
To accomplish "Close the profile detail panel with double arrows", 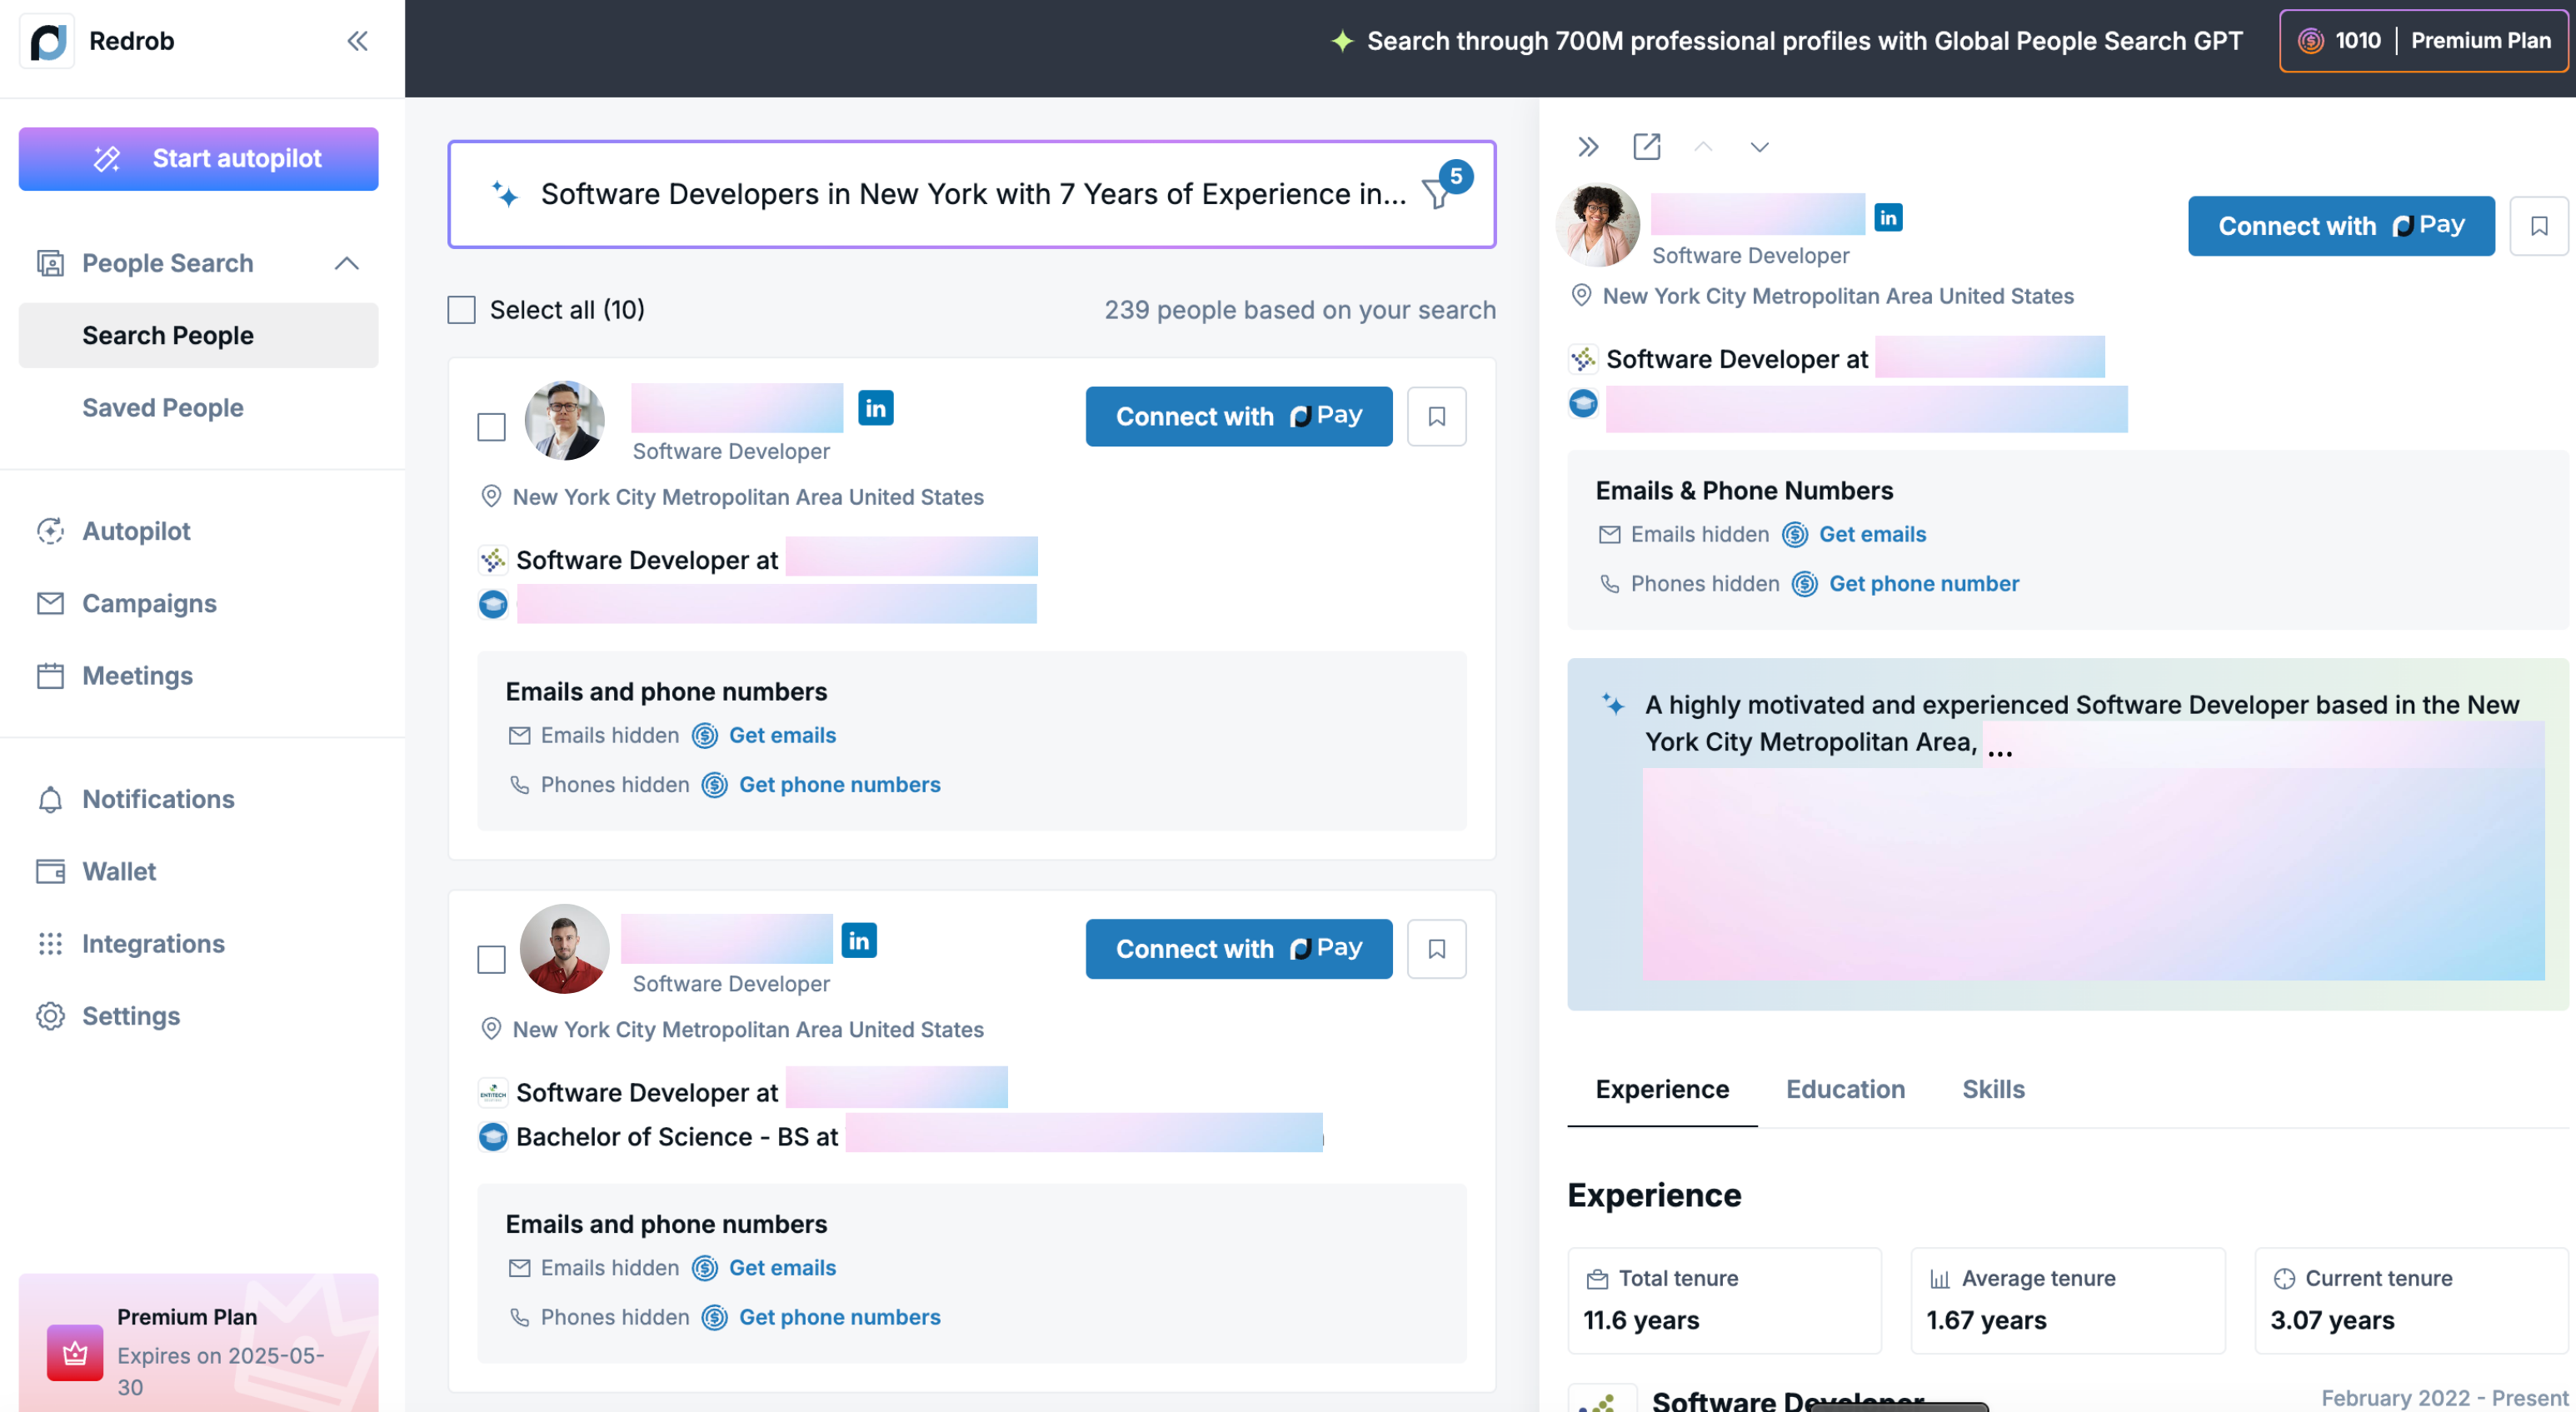I will coord(1588,147).
